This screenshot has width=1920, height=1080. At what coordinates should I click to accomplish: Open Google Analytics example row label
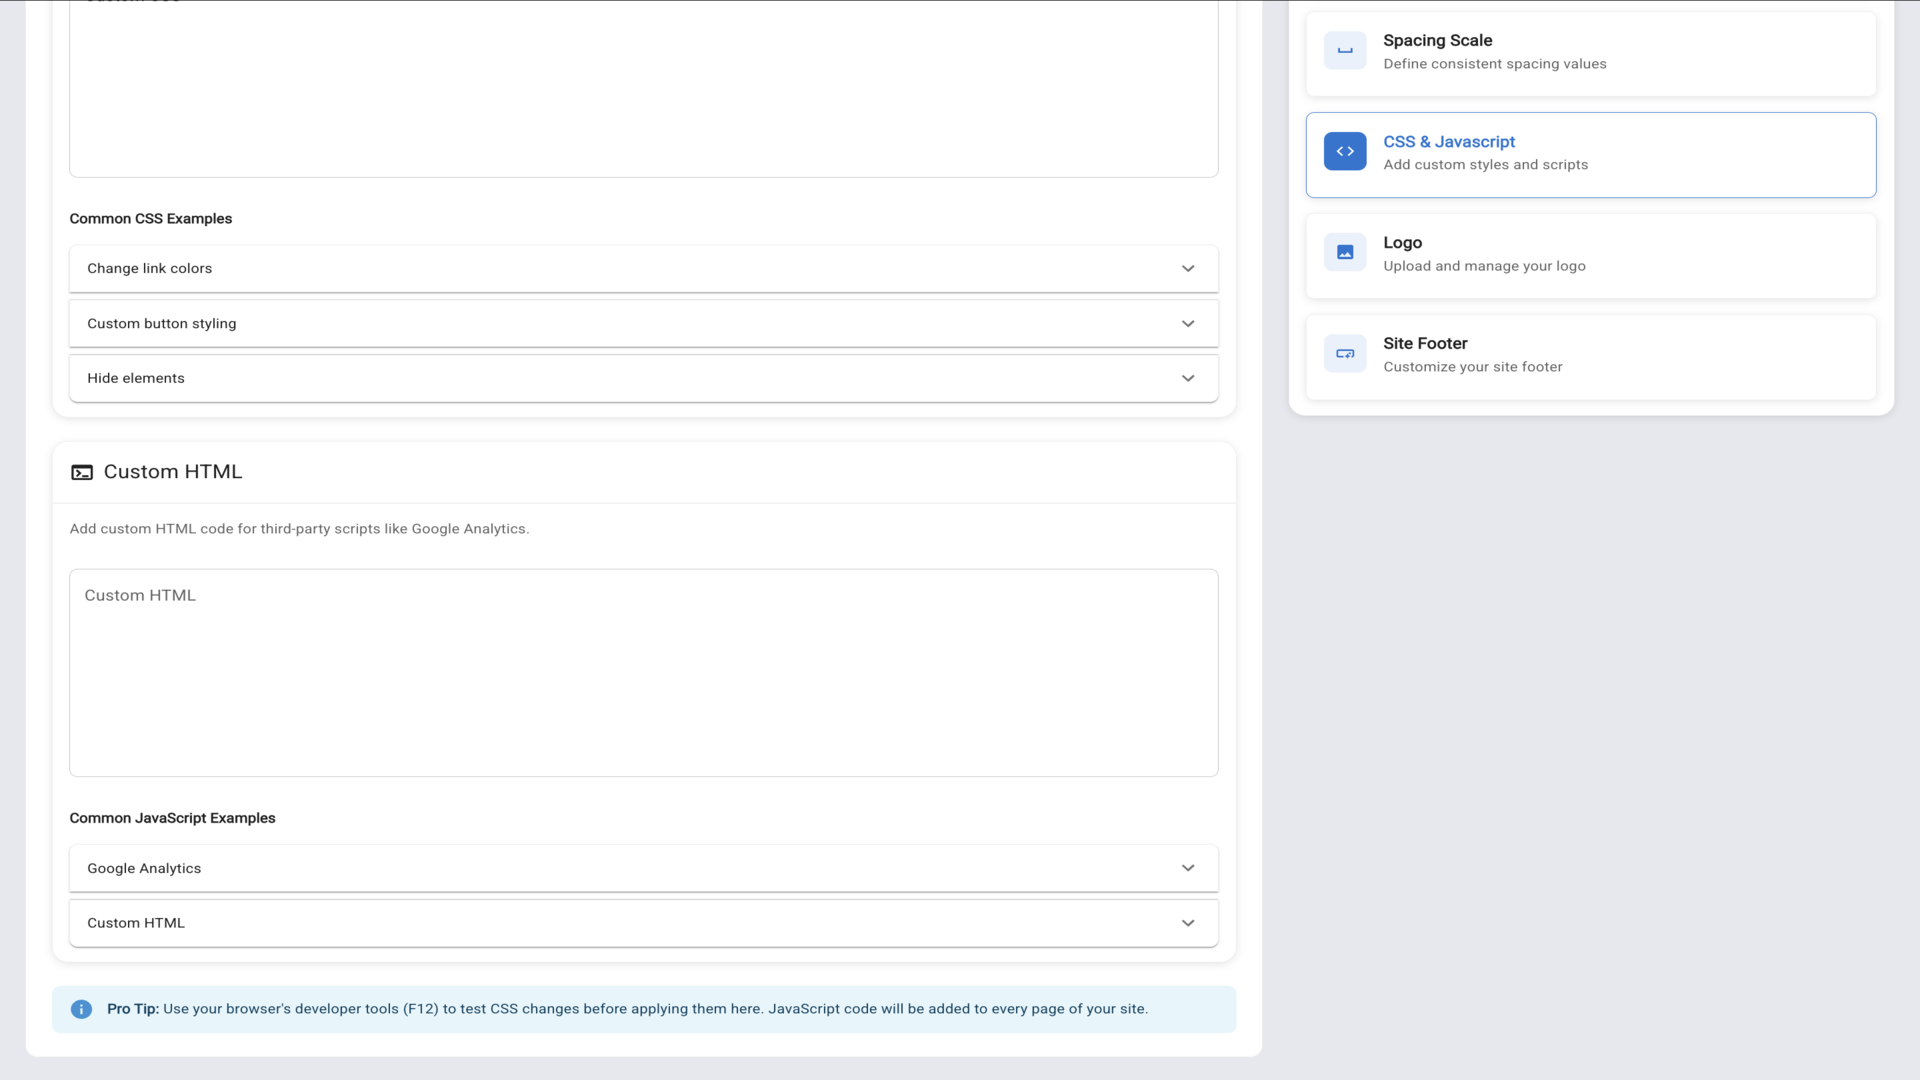pos(144,869)
